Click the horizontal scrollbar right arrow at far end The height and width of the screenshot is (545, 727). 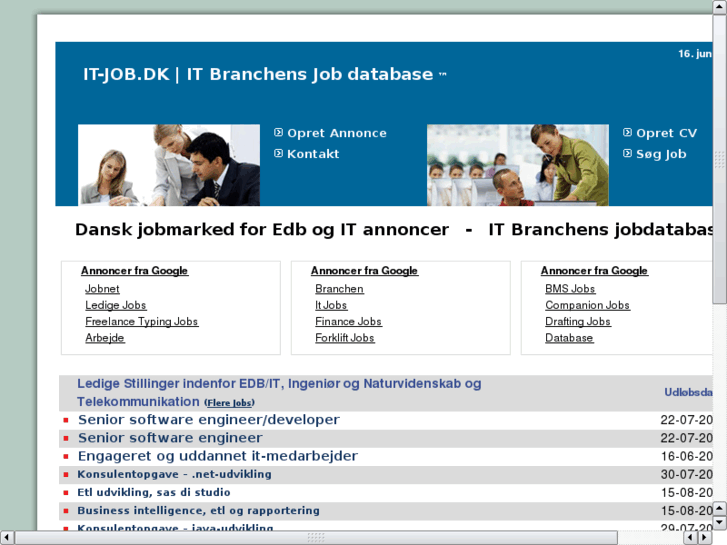point(704,538)
